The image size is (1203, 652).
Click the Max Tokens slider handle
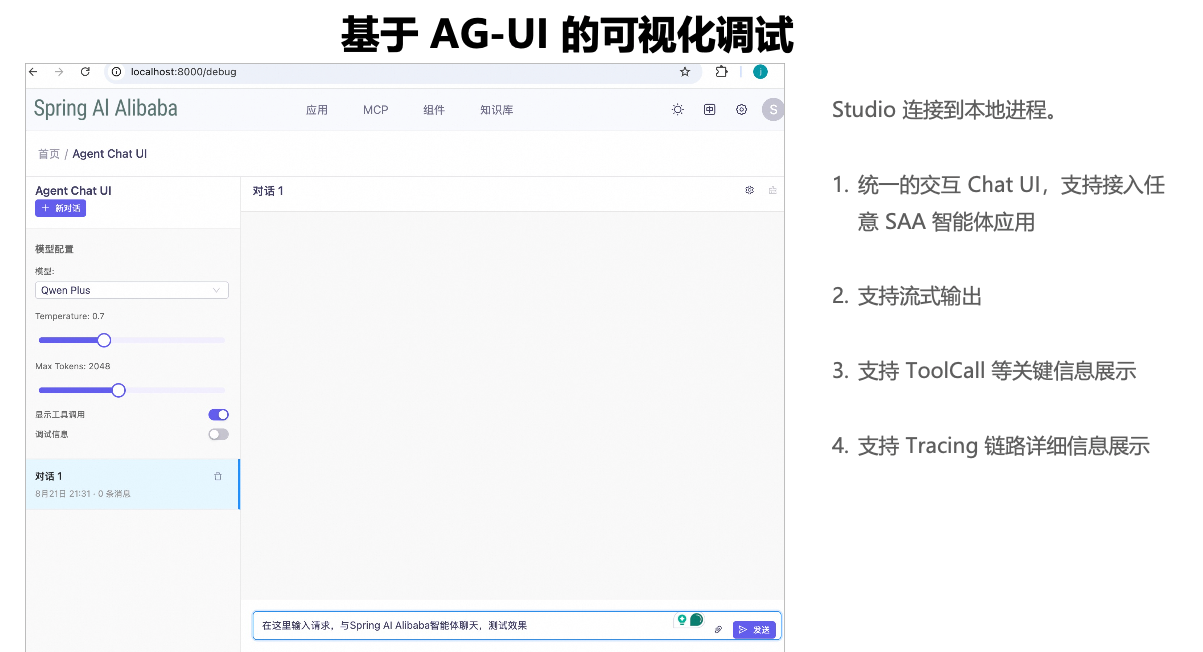pos(119,390)
